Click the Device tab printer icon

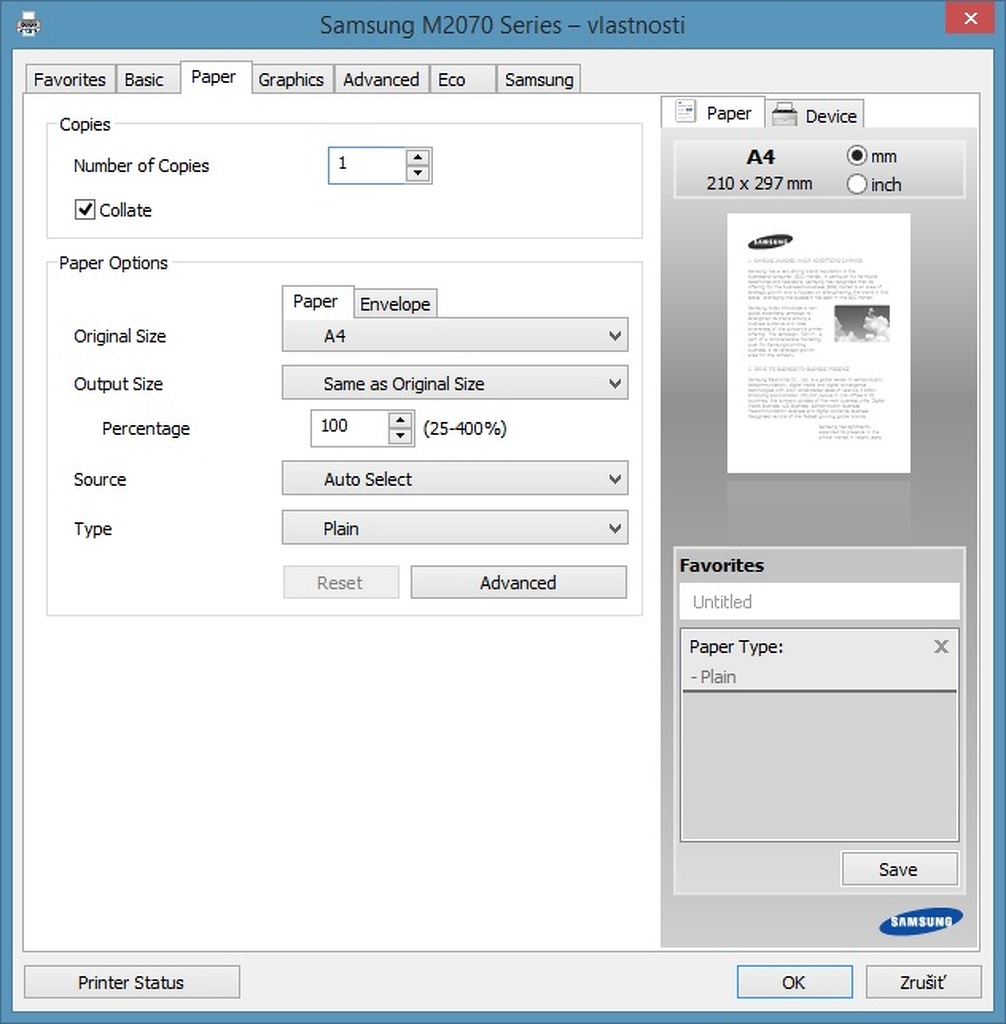[784, 115]
